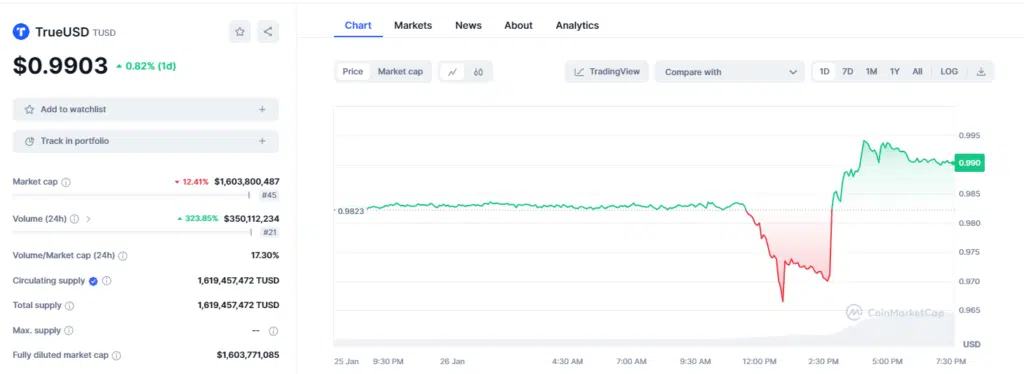Open Circulating supply info icon
The image size is (1024, 374).
point(106,281)
